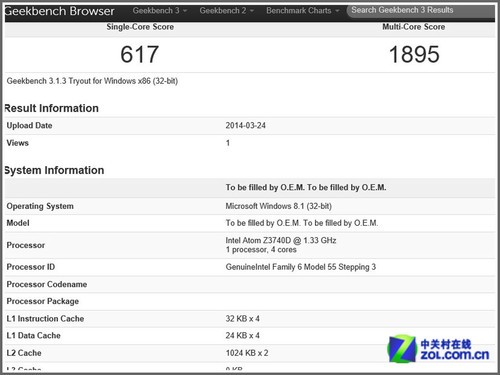Click the Multi-Core Score heading
This screenshot has width=500, height=375.
[x=414, y=27]
